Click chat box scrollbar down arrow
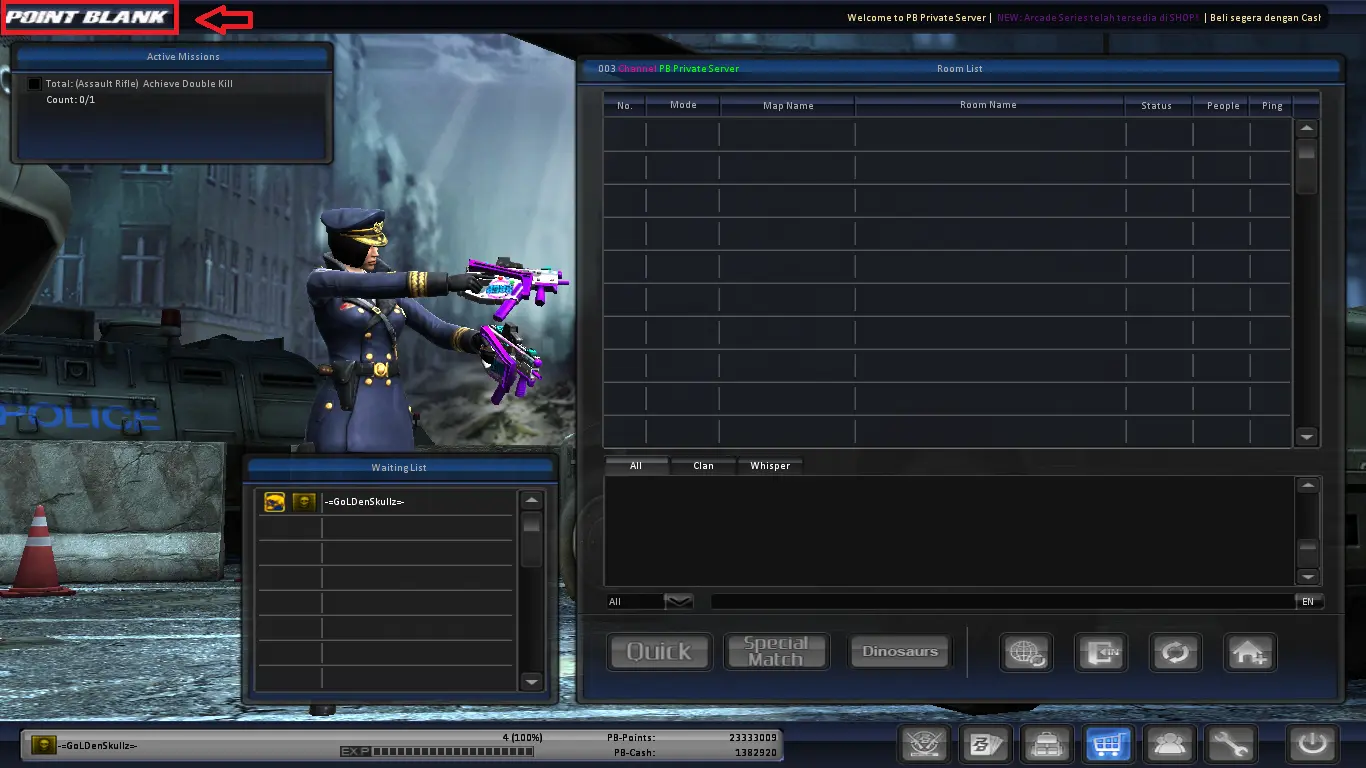This screenshot has height=768, width=1366. pos(1308,577)
